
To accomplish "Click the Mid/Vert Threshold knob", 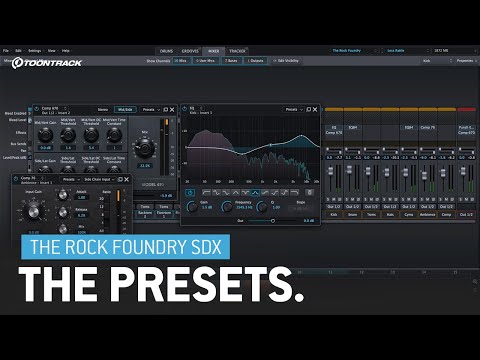I will click(x=68, y=135).
